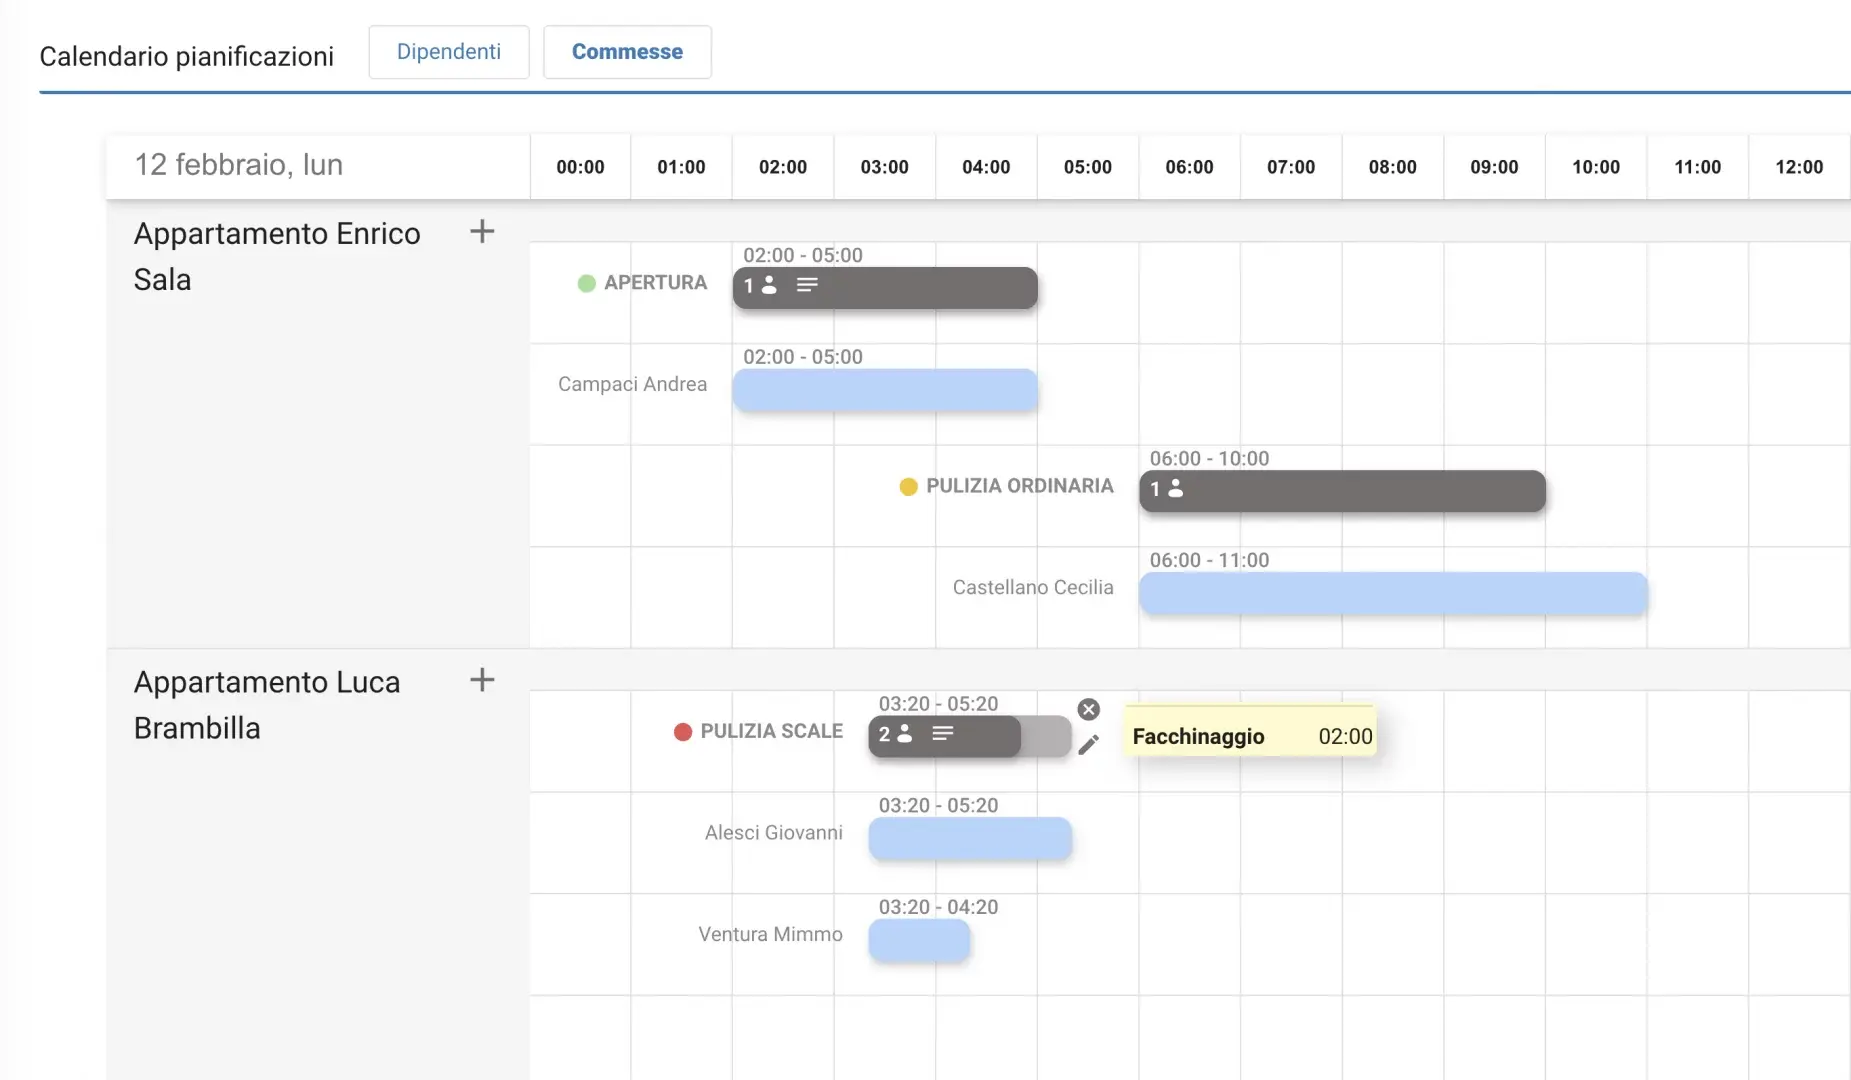This screenshot has width=1851, height=1080.
Task: Open the PULIZIA ORDINARIA 06:00 - 10:00 bar
Action: [x=1342, y=491]
